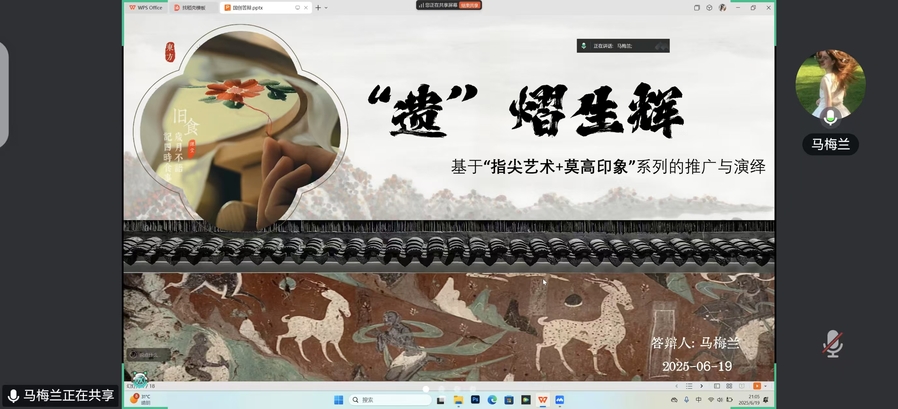This screenshot has height=409, width=898.
Task: Open WPS Office taskbar icon
Action: (x=542, y=400)
